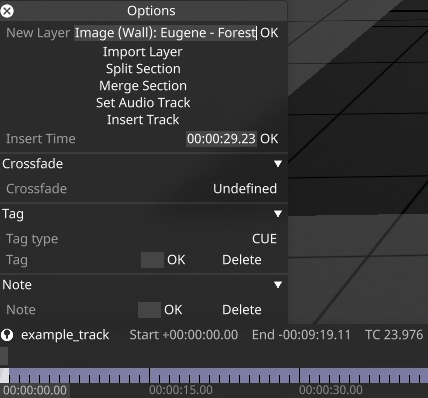The height and width of the screenshot is (398, 428).
Task: Click the Insert Time value field
Action: 221,139
